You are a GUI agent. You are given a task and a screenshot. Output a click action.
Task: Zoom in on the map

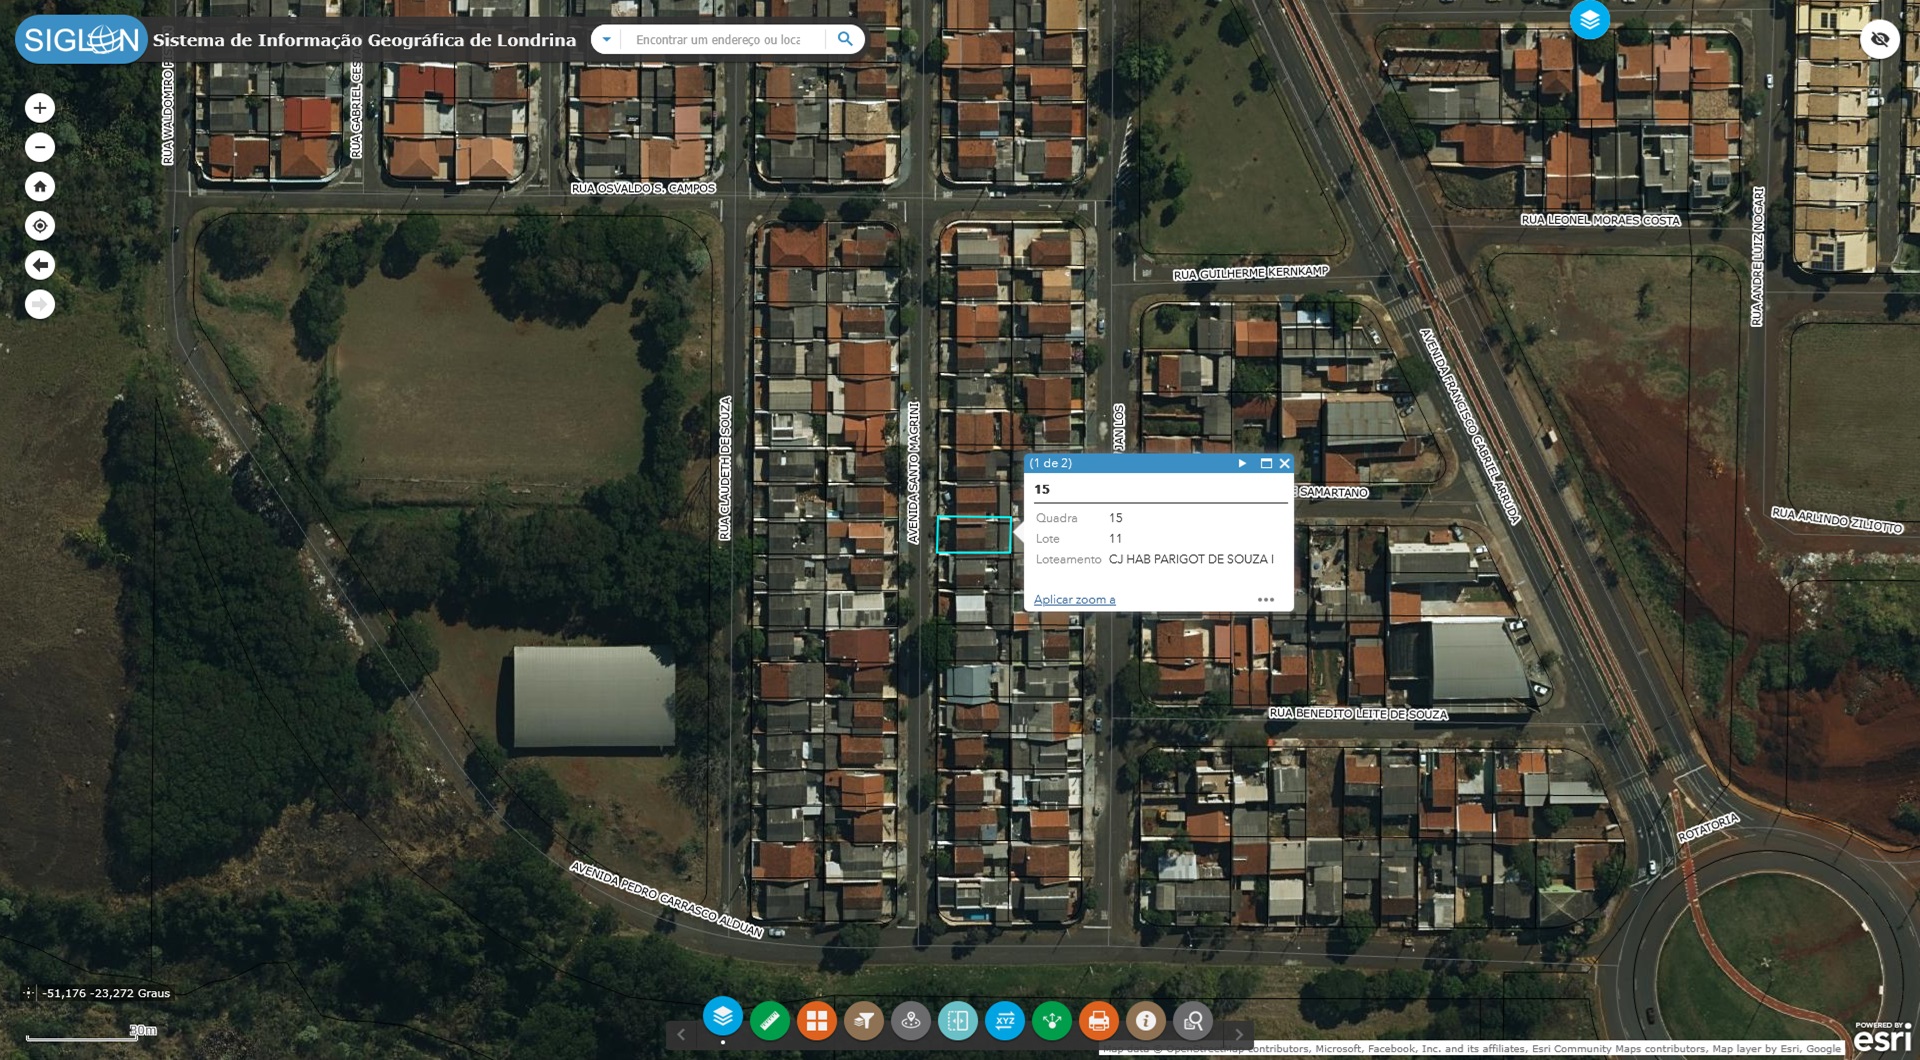[x=40, y=108]
